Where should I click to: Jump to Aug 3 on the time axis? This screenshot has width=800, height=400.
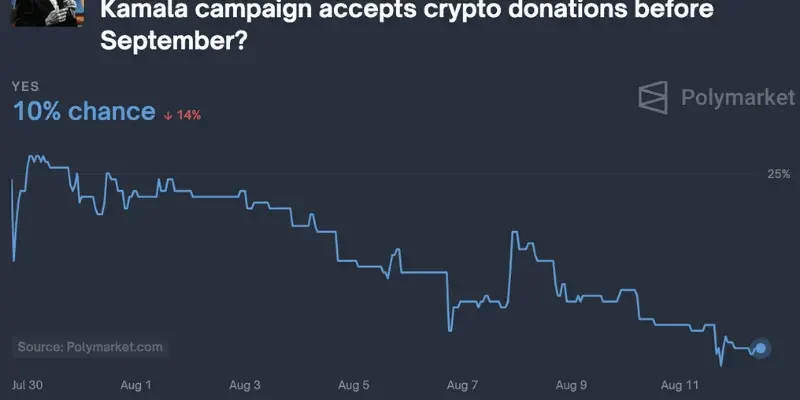pos(245,384)
